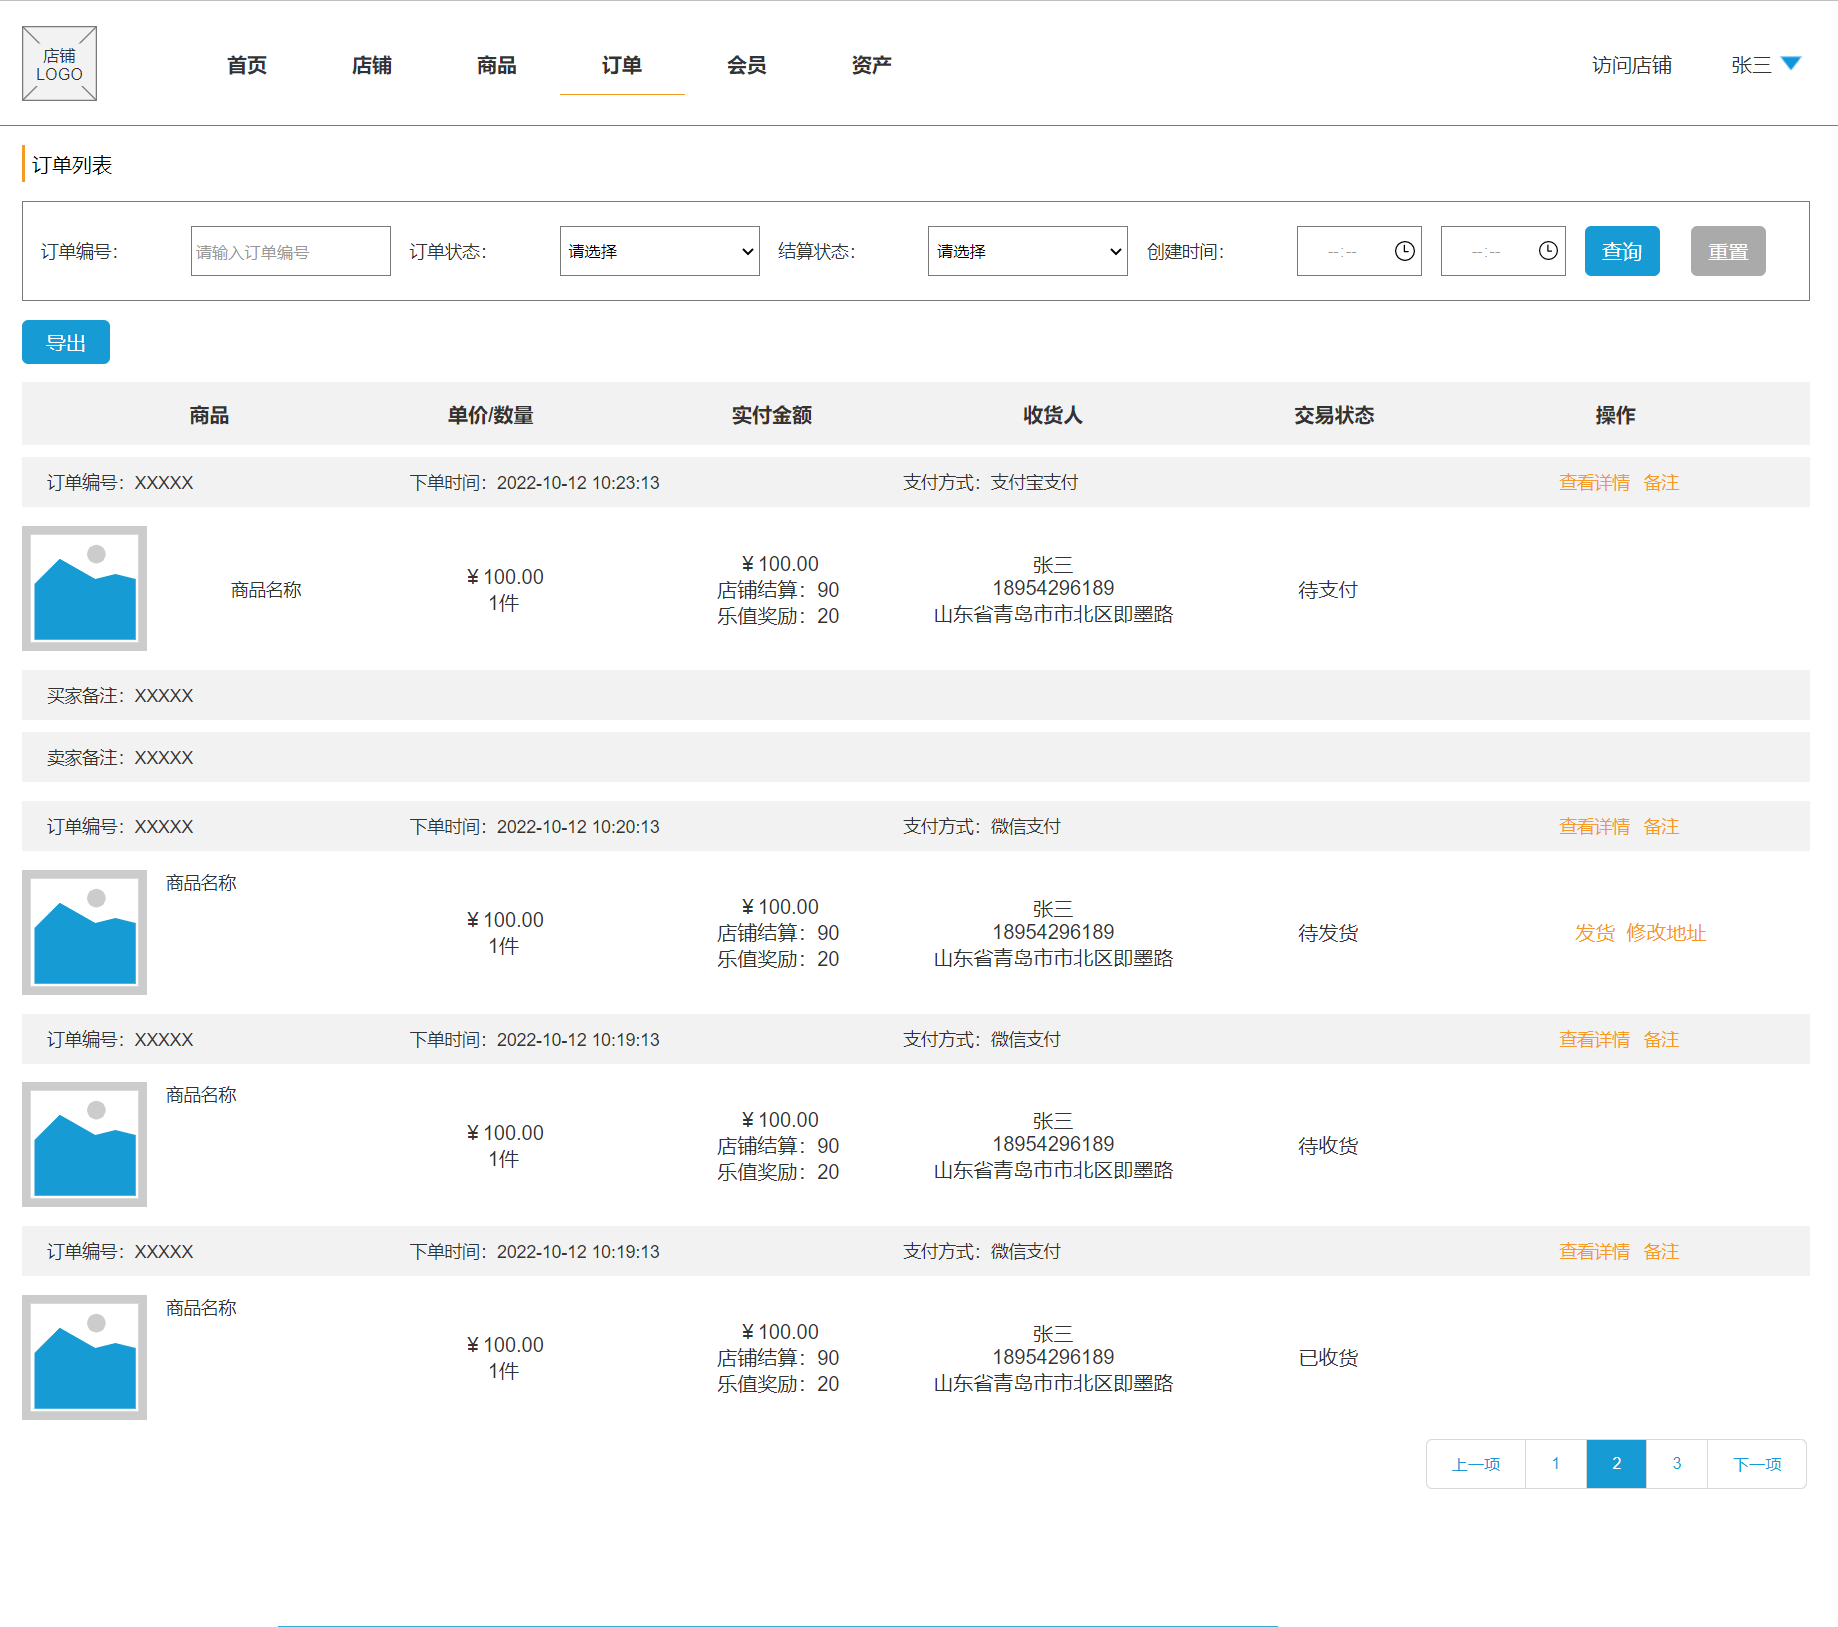Open 查看详情 for the 10:20:13 order
Image resolution: width=1838 pixels, height=1627 pixels.
click(x=1594, y=826)
